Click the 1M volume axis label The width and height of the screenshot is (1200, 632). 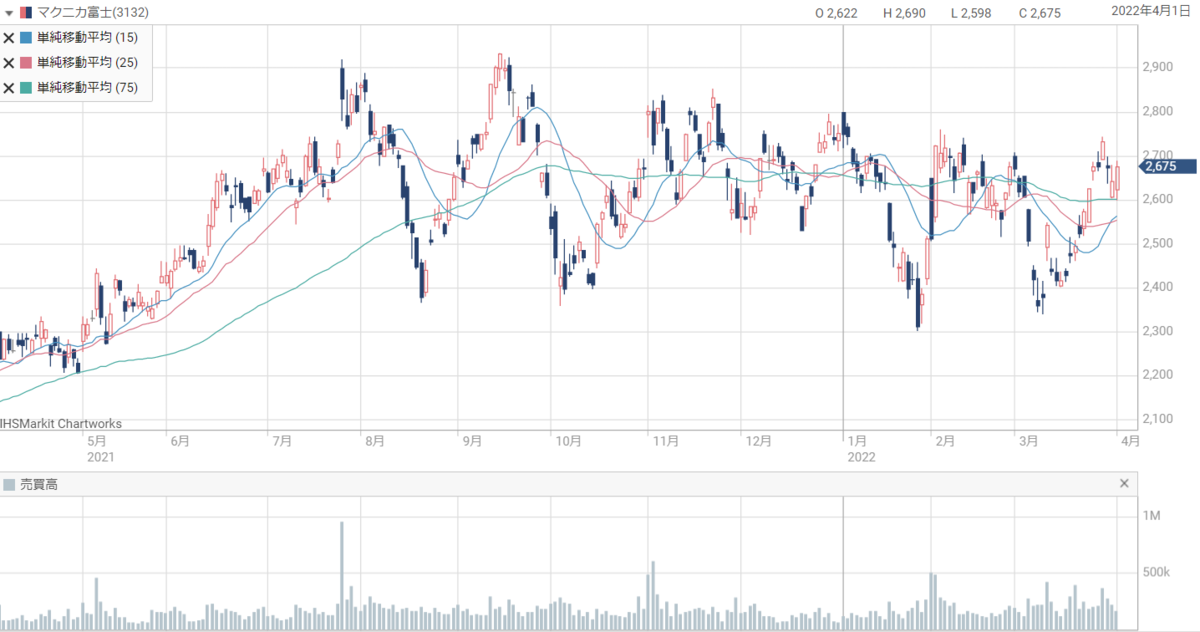point(1151,516)
